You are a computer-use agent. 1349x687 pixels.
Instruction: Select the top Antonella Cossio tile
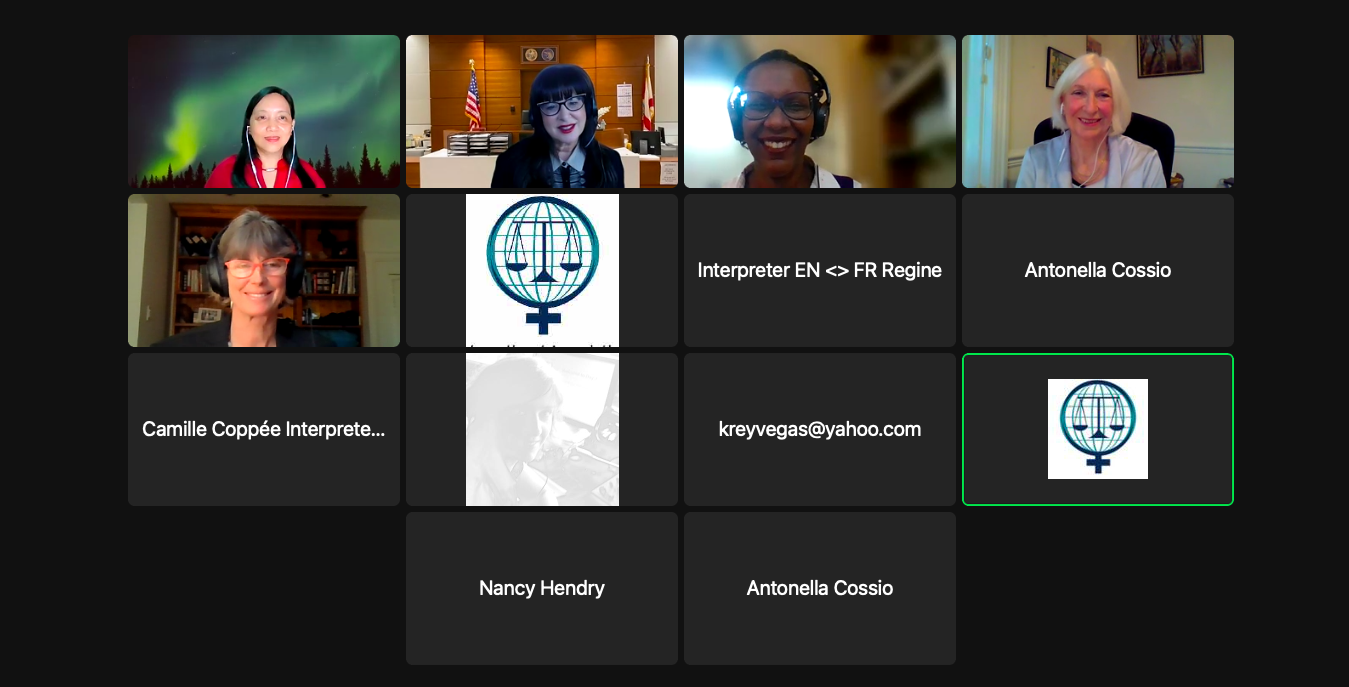coord(1097,270)
